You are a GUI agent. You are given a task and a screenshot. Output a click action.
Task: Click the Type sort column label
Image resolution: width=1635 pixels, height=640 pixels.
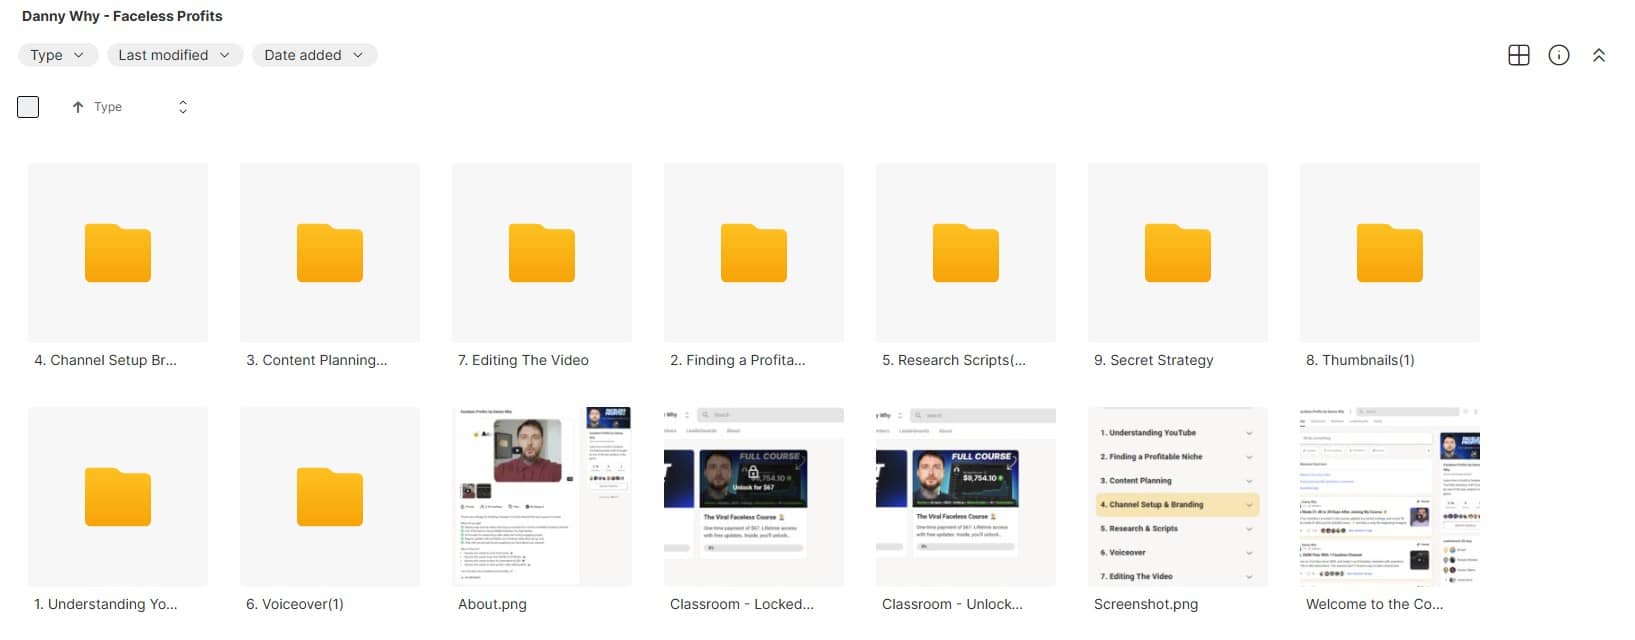pyautogui.click(x=108, y=107)
